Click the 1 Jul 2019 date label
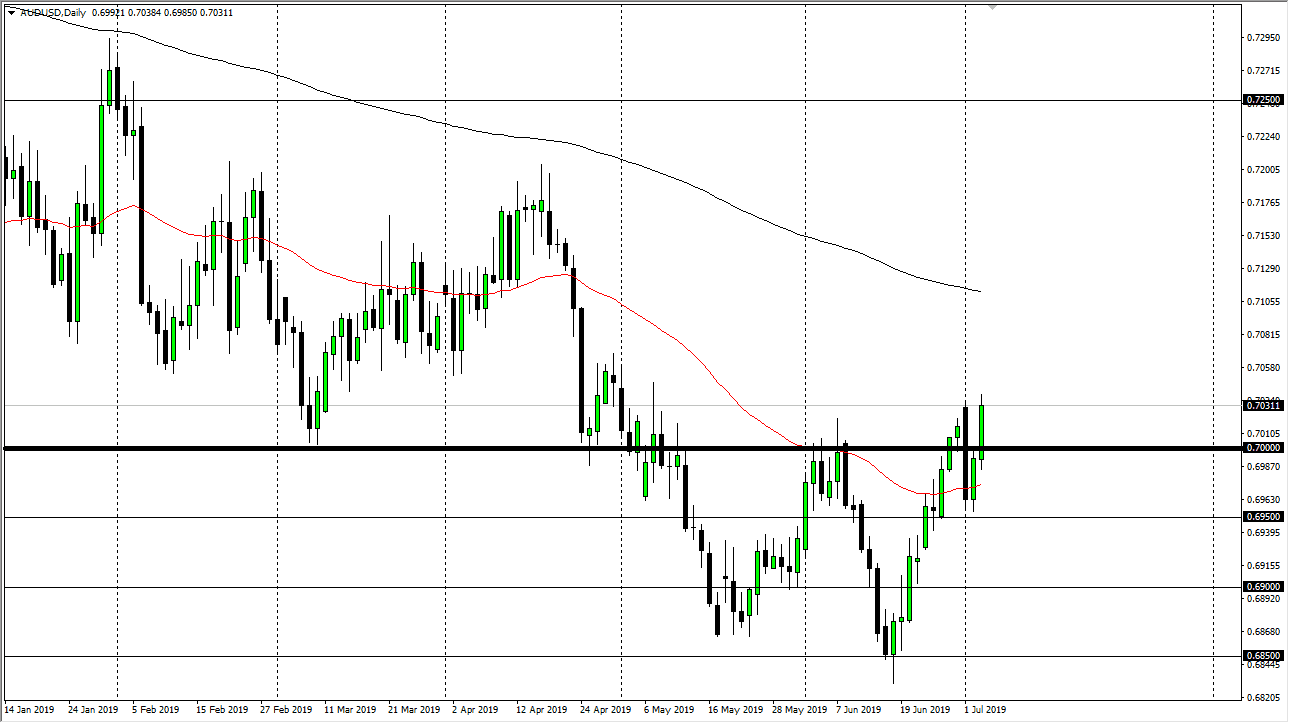The width and height of the screenshot is (1289, 723). [x=986, y=710]
